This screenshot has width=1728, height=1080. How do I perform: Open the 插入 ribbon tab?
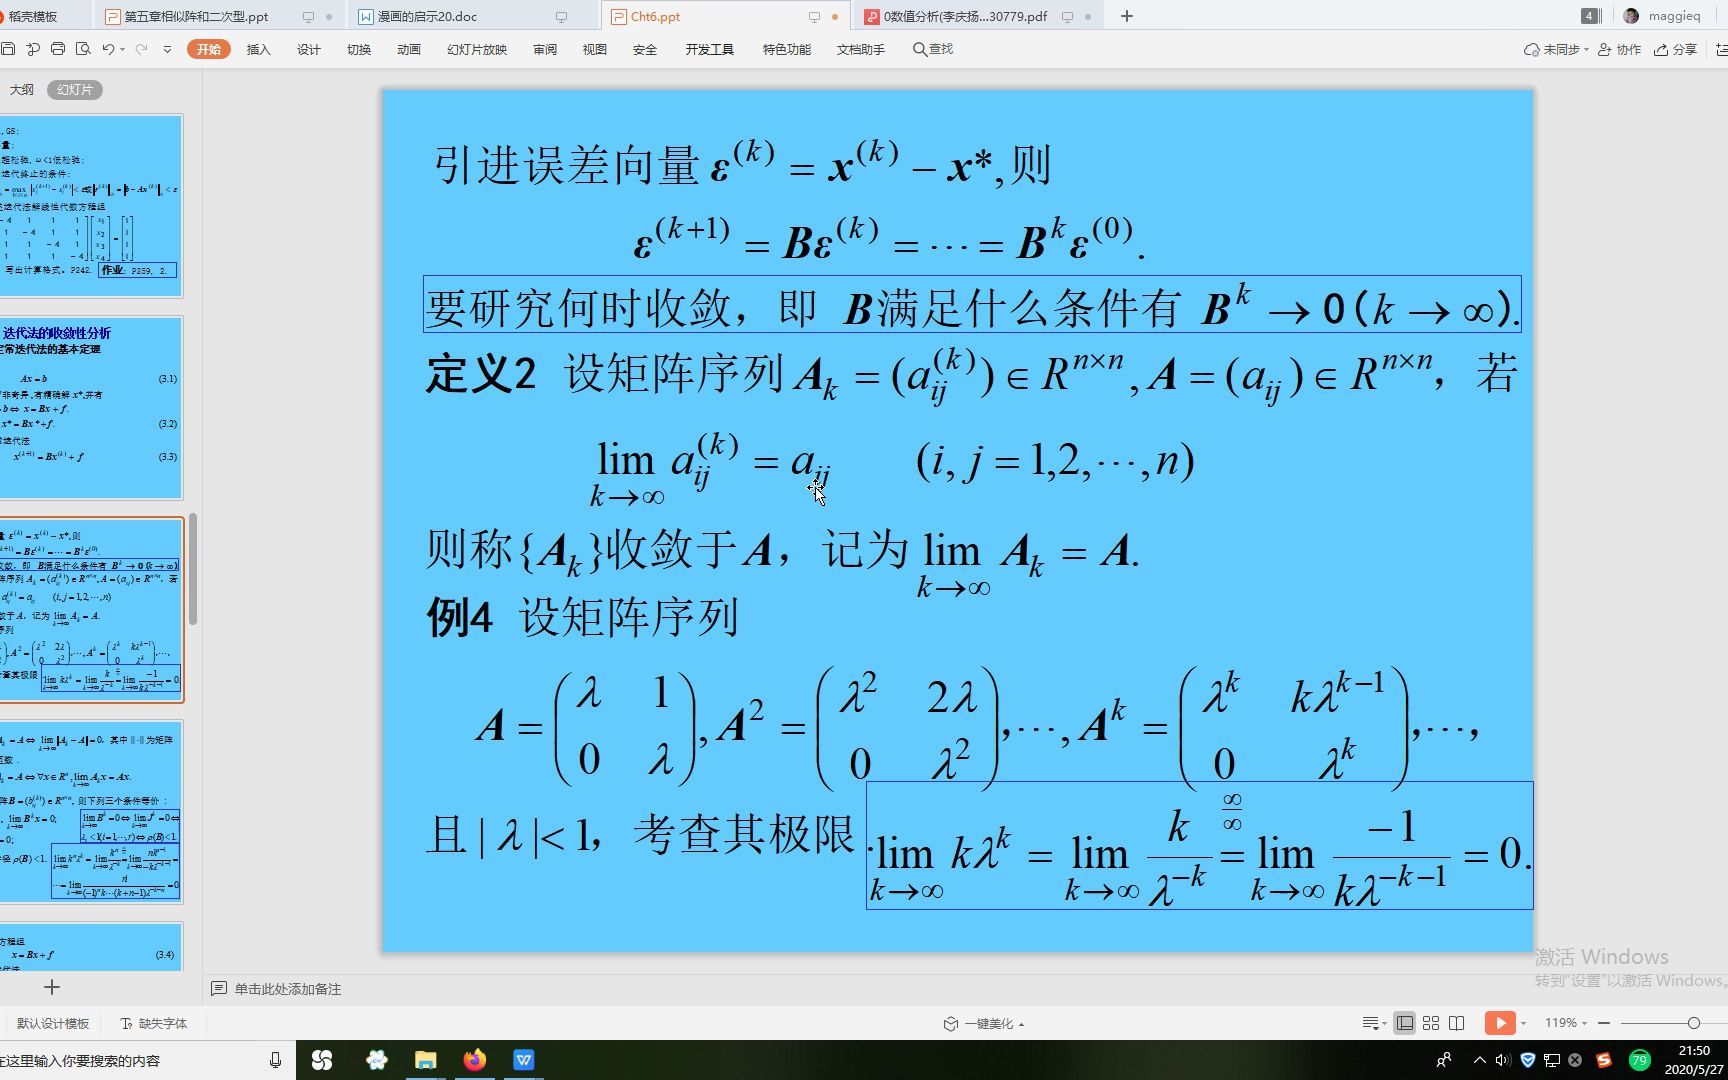click(258, 49)
